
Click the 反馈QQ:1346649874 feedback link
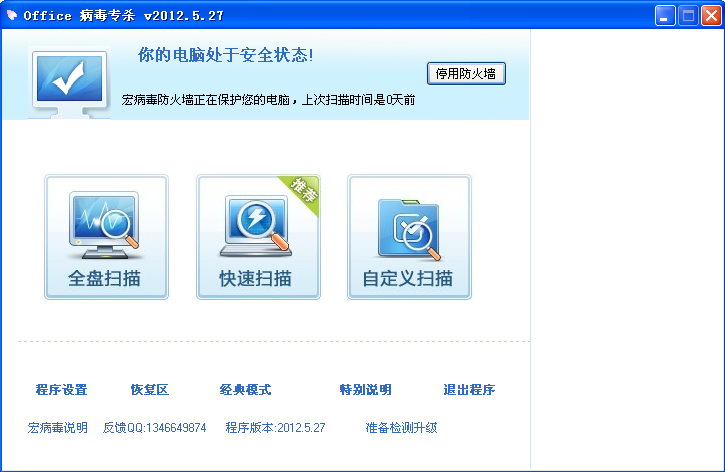(154, 428)
